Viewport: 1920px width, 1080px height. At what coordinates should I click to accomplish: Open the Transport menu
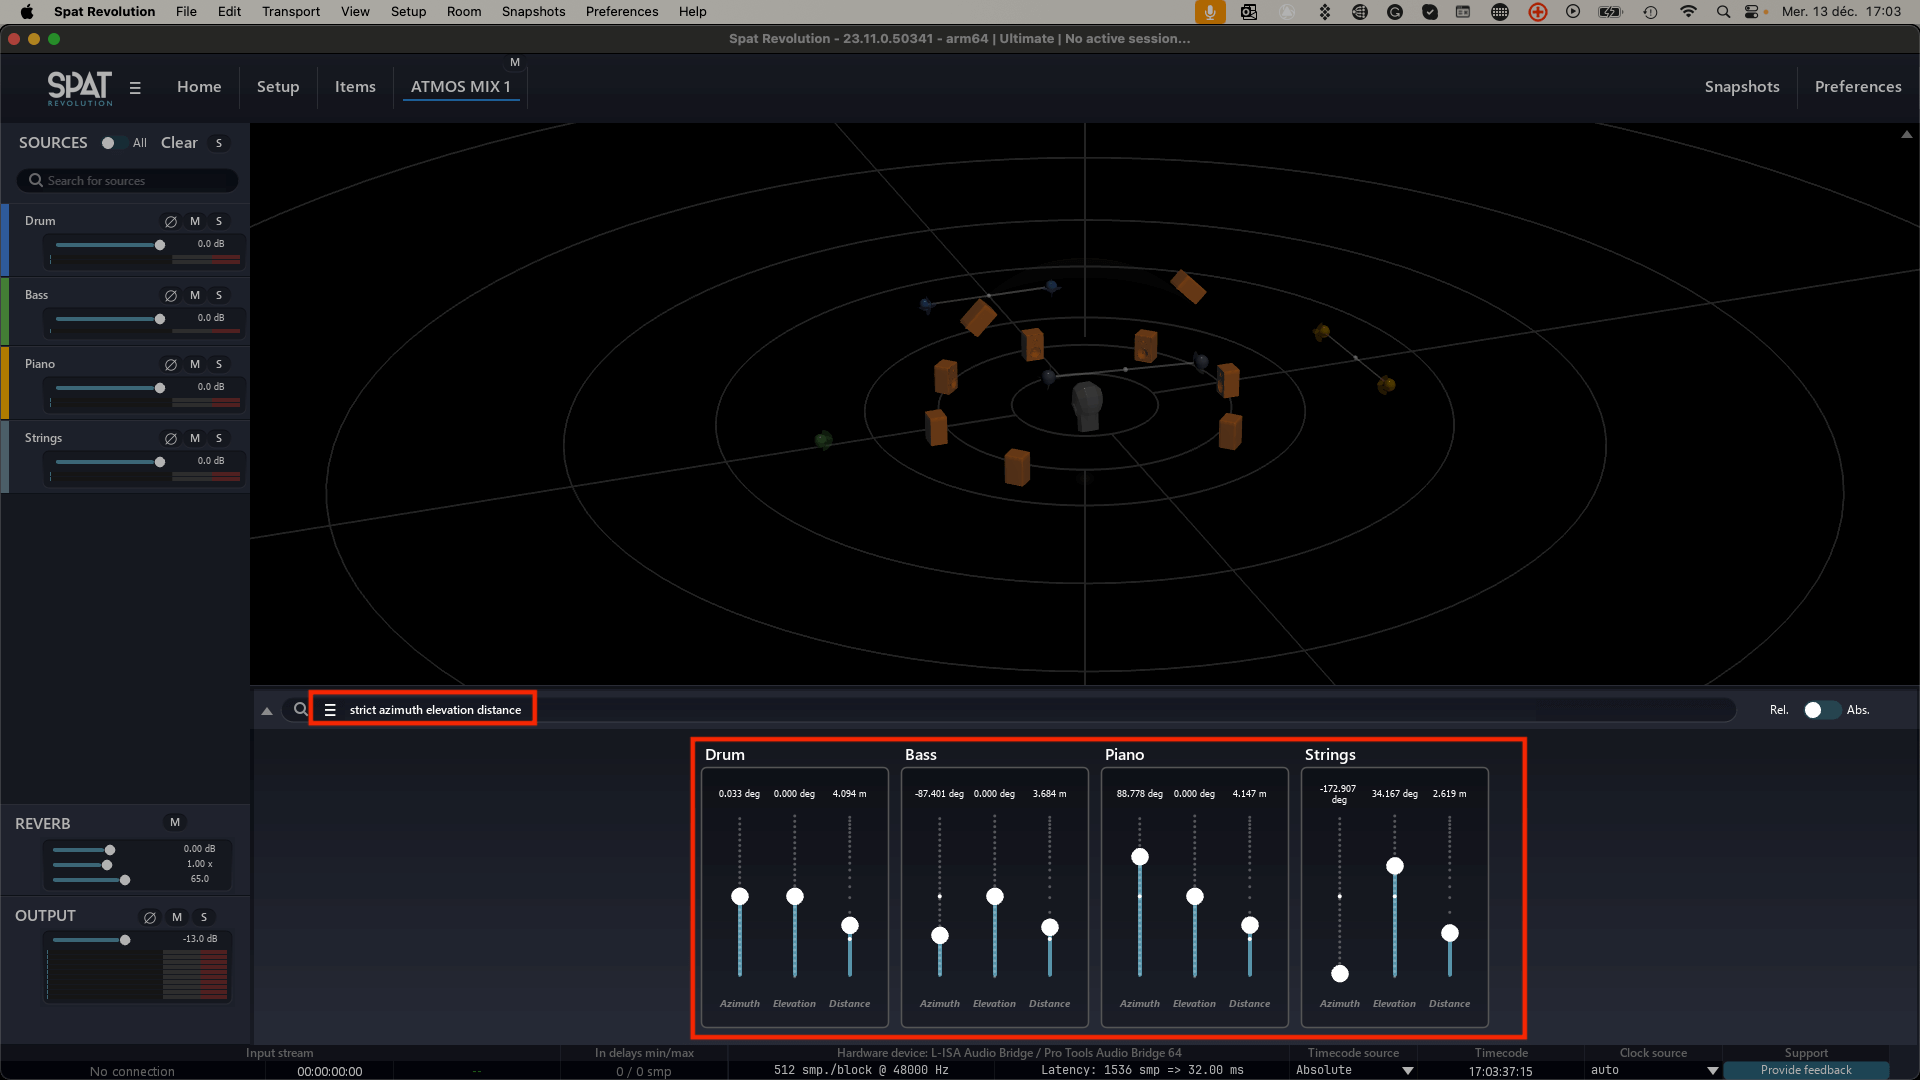(291, 12)
